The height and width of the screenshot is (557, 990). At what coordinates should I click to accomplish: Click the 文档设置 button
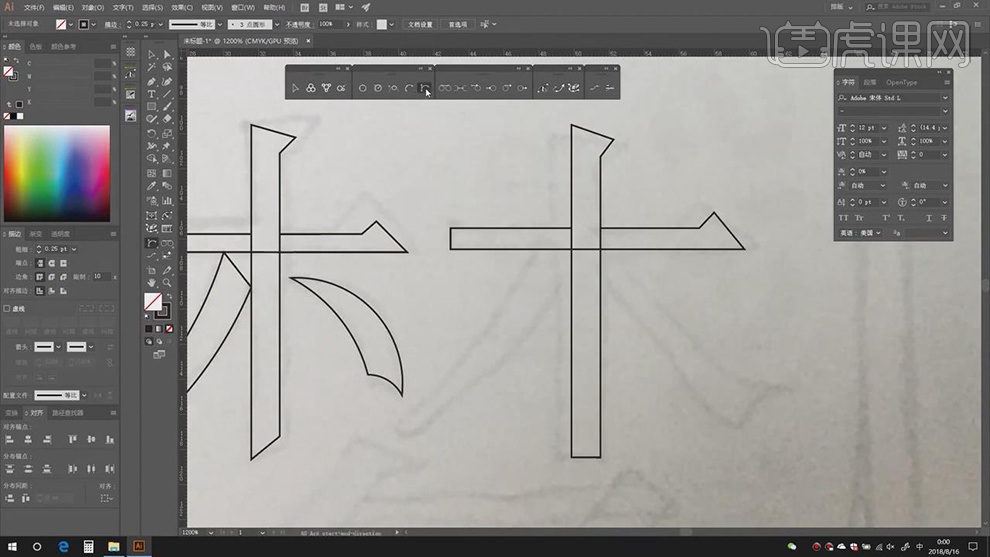click(420, 24)
